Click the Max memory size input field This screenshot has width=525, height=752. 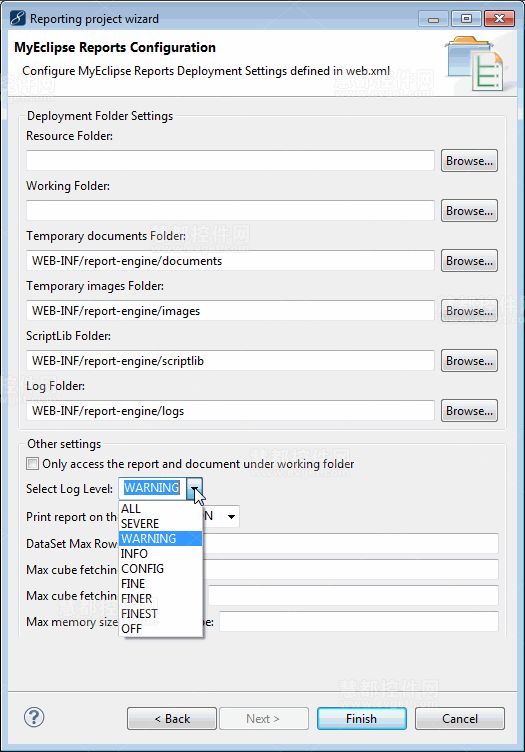[359, 622]
